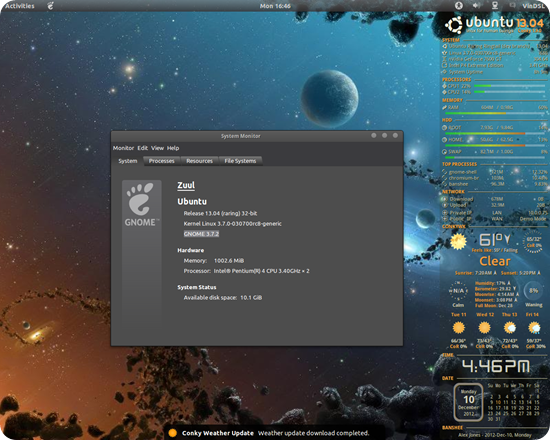The image size is (550, 440).
Task: Click the Monday 10 December date box
Action: pos(469,402)
